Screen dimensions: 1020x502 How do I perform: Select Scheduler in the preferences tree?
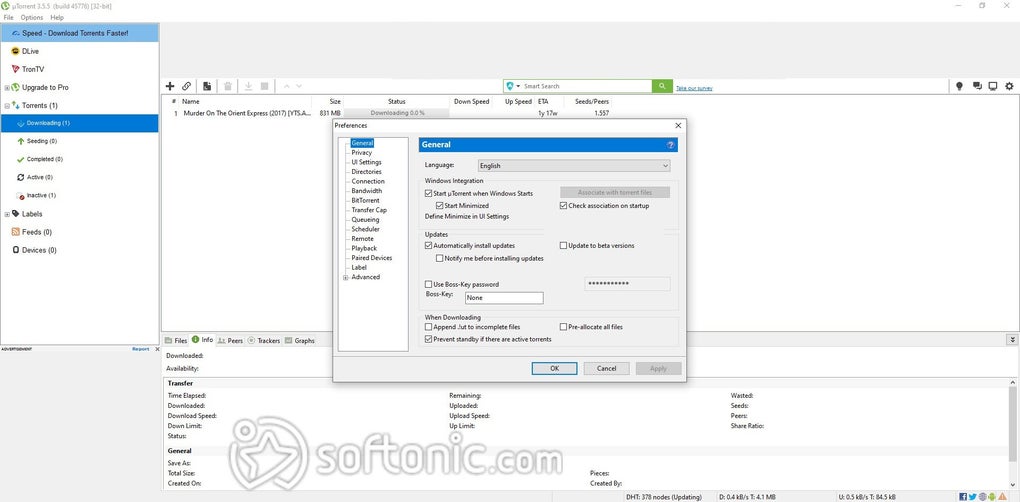pos(366,230)
